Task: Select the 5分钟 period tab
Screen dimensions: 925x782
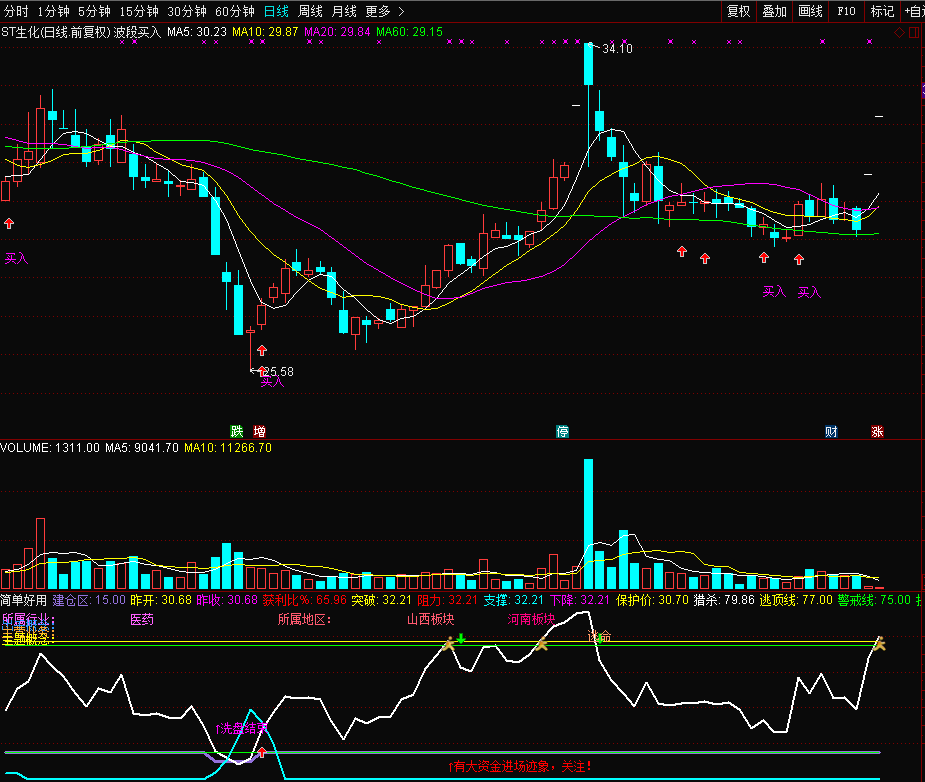Action: pyautogui.click(x=94, y=11)
